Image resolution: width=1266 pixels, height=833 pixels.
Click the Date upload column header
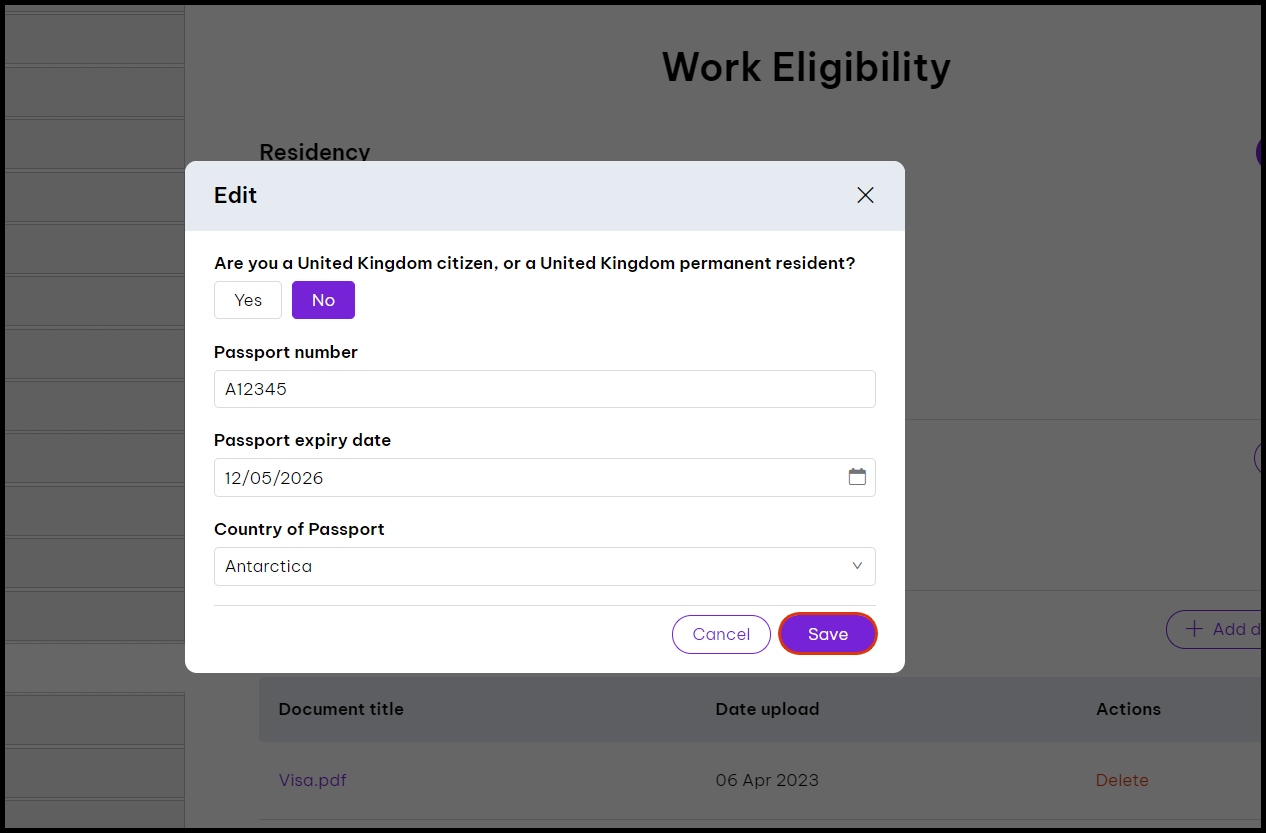[767, 709]
